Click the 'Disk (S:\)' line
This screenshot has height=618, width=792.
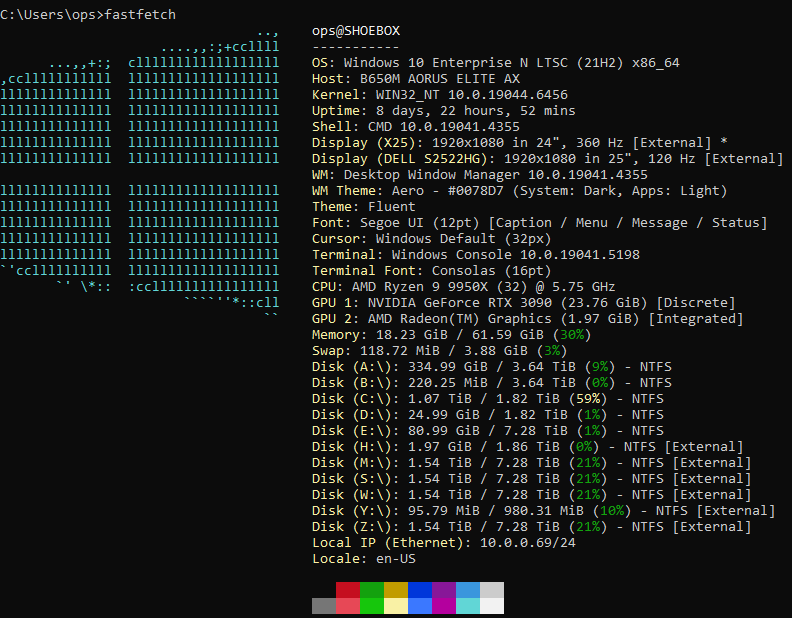(x=532, y=479)
